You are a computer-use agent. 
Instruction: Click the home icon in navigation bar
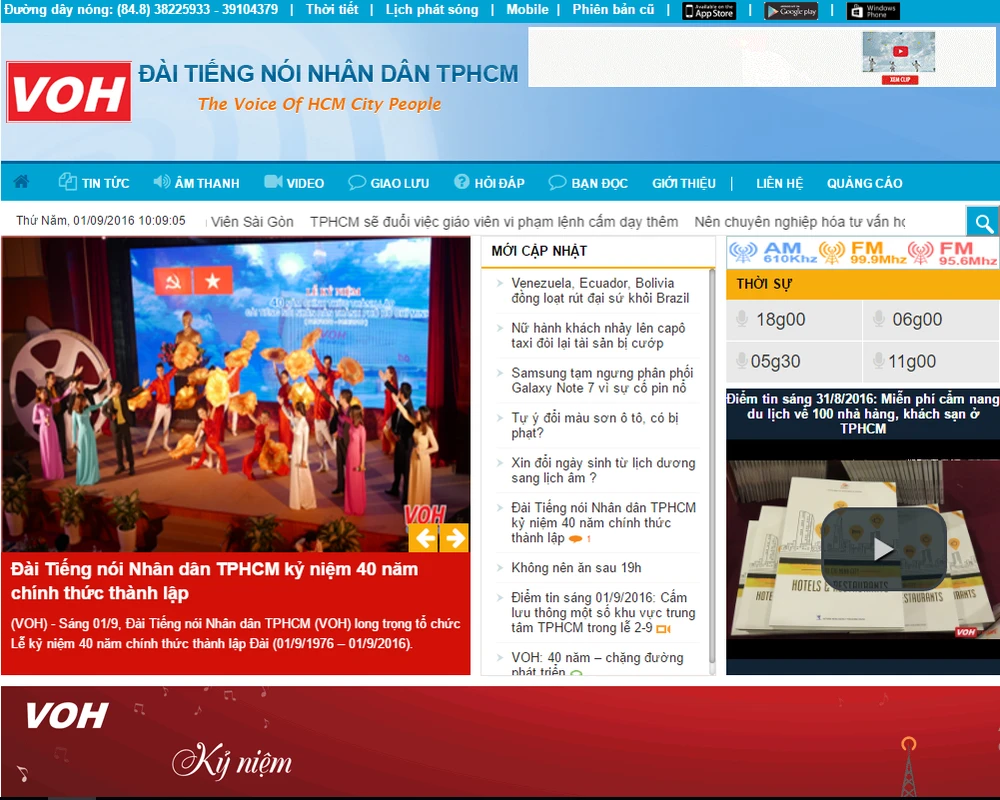click(21, 182)
